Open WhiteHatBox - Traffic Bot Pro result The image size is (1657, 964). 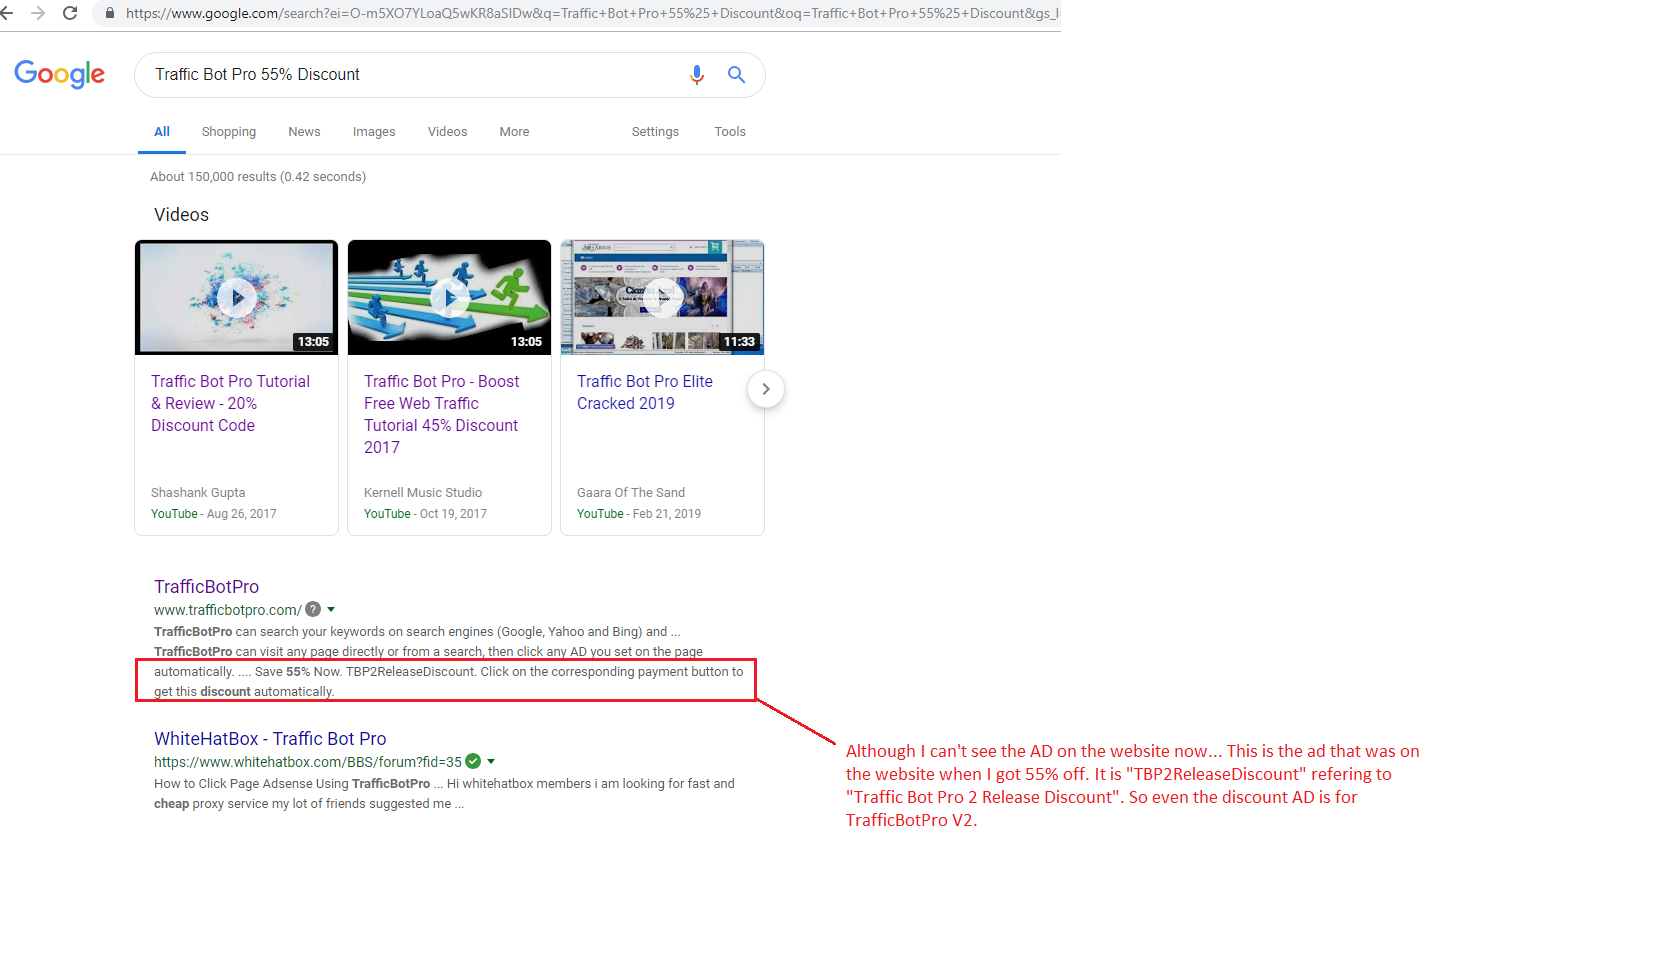(x=270, y=739)
